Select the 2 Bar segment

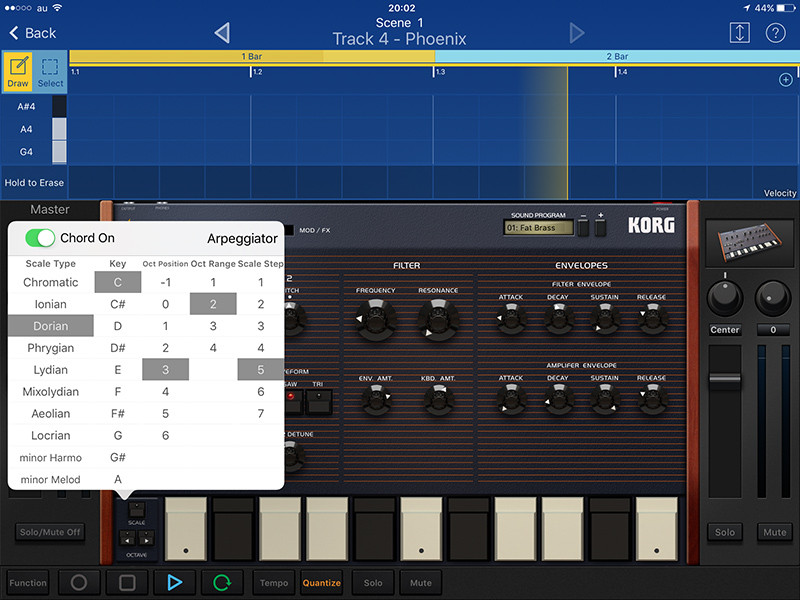click(617, 56)
